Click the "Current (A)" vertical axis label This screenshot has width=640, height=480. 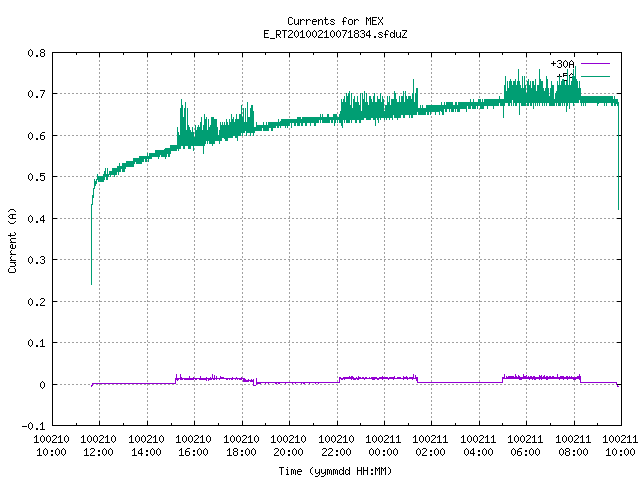(12, 240)
